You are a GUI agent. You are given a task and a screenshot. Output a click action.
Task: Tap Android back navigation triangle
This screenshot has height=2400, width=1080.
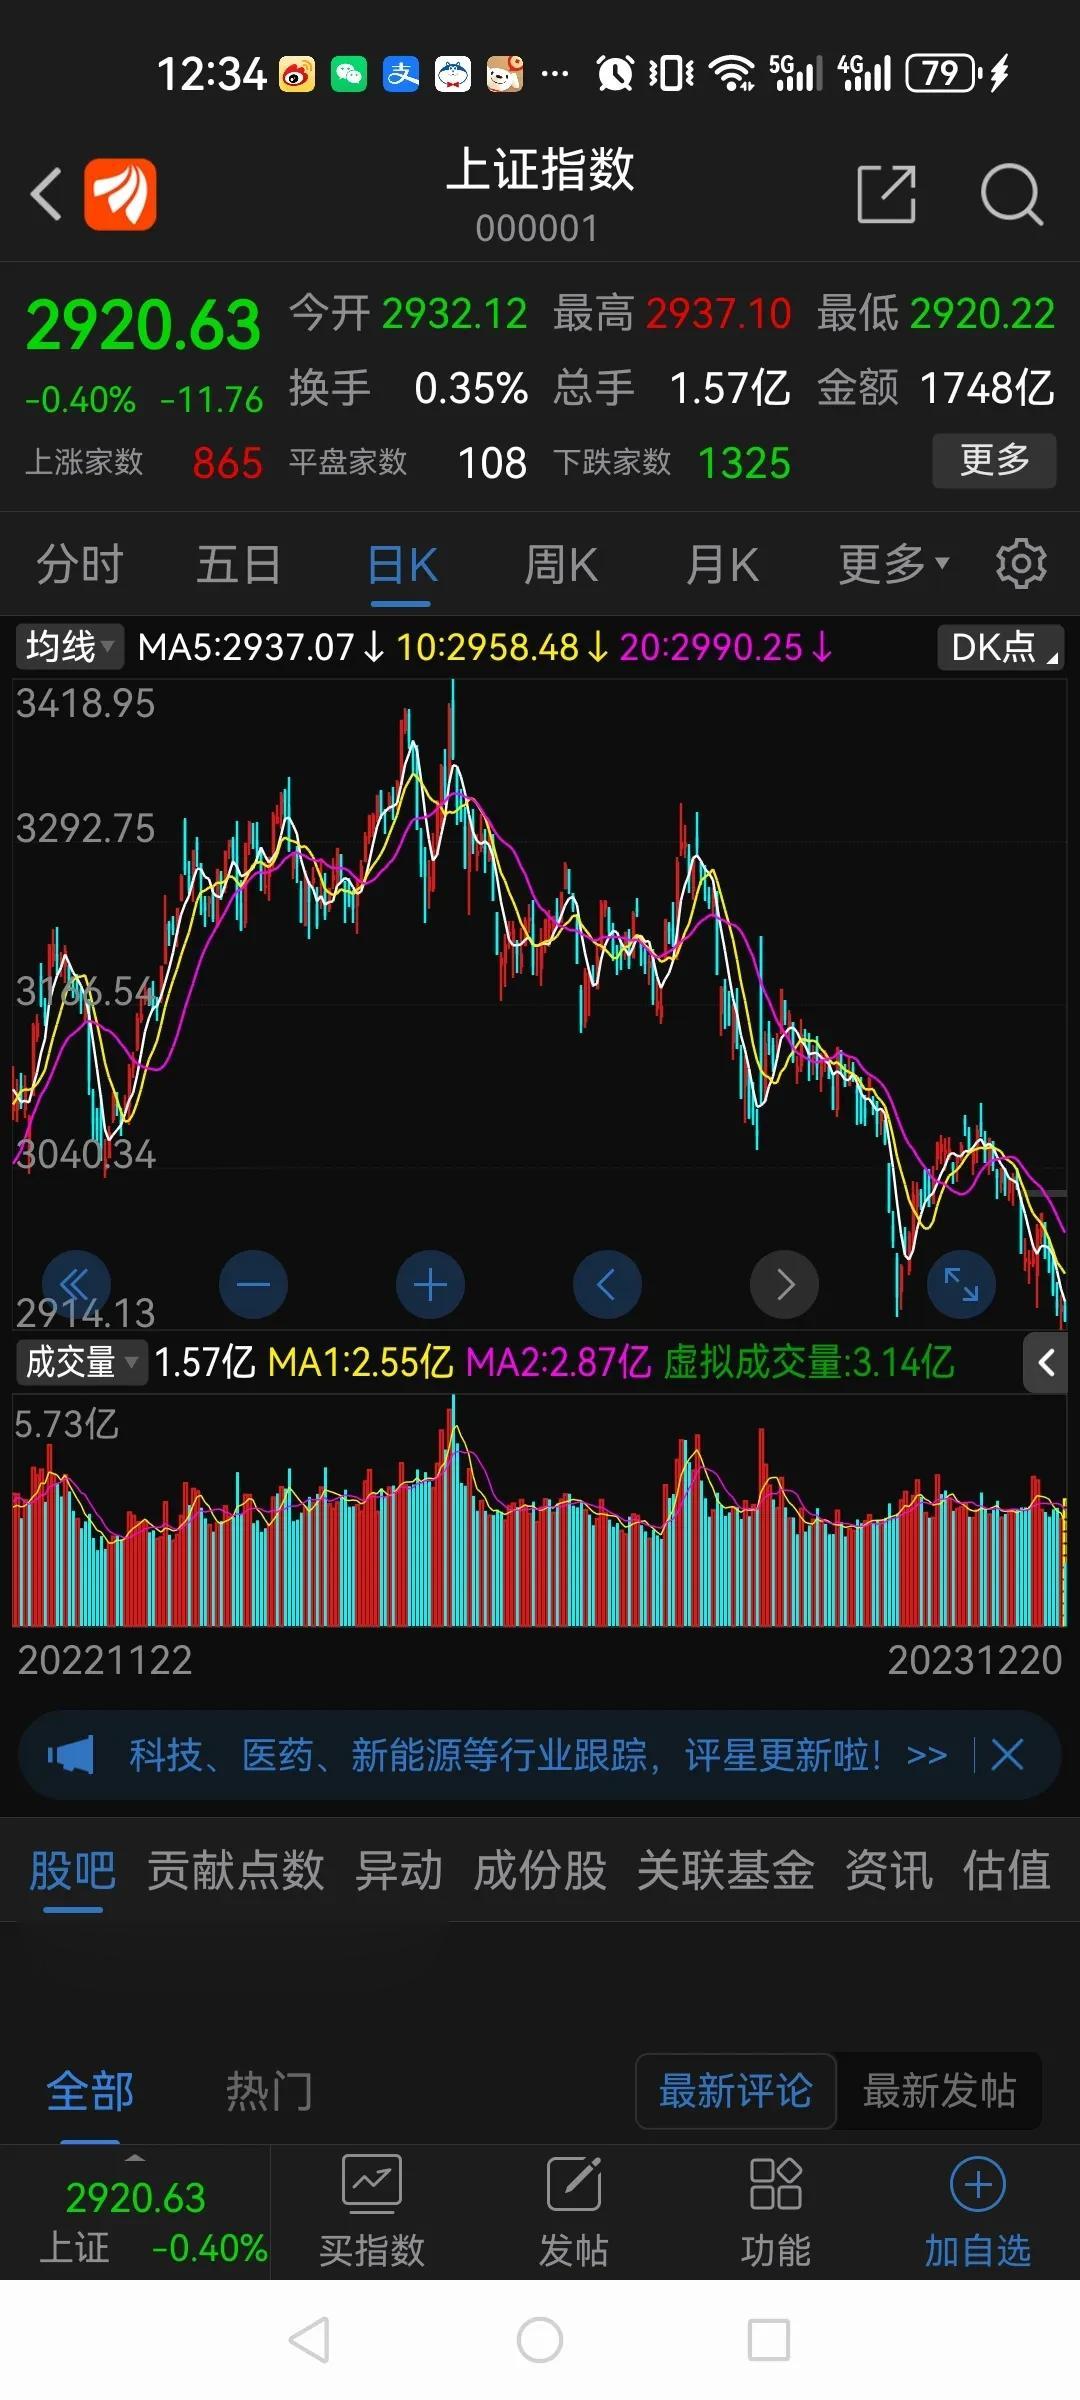pyautogui.click(x=309, y=2340)
